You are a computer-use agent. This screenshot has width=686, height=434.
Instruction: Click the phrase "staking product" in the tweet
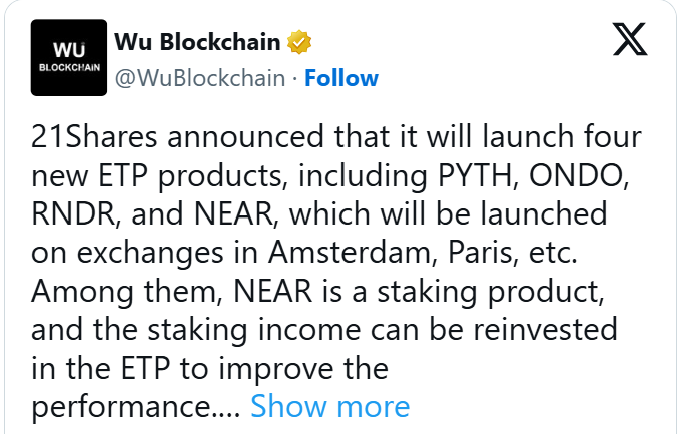(x=491, y=292)
